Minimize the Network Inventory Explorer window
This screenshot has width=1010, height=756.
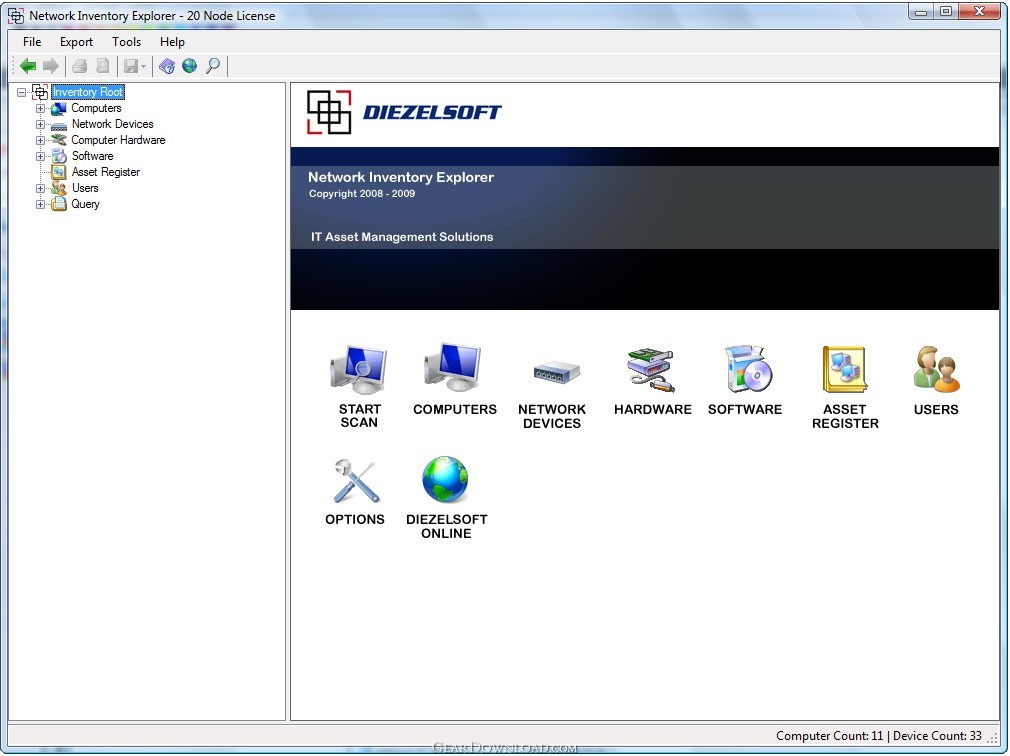(x=921, y=12)
